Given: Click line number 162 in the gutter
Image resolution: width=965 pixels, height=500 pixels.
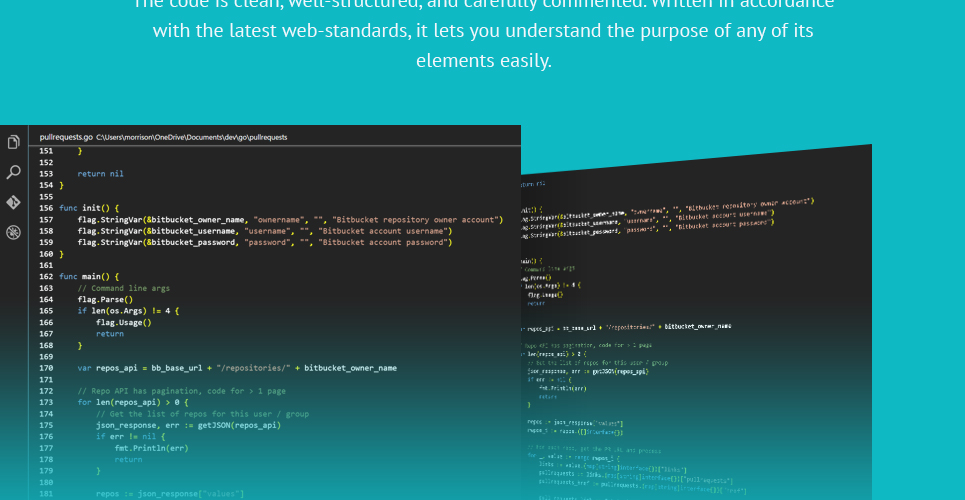Looking at the screenshot, I should pyautogui.click(x=46, y=276).
